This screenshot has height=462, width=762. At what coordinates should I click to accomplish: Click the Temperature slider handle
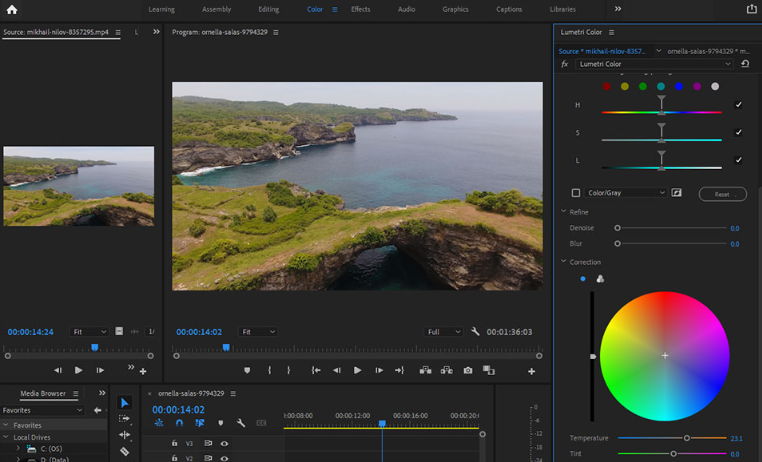(687, 438)
